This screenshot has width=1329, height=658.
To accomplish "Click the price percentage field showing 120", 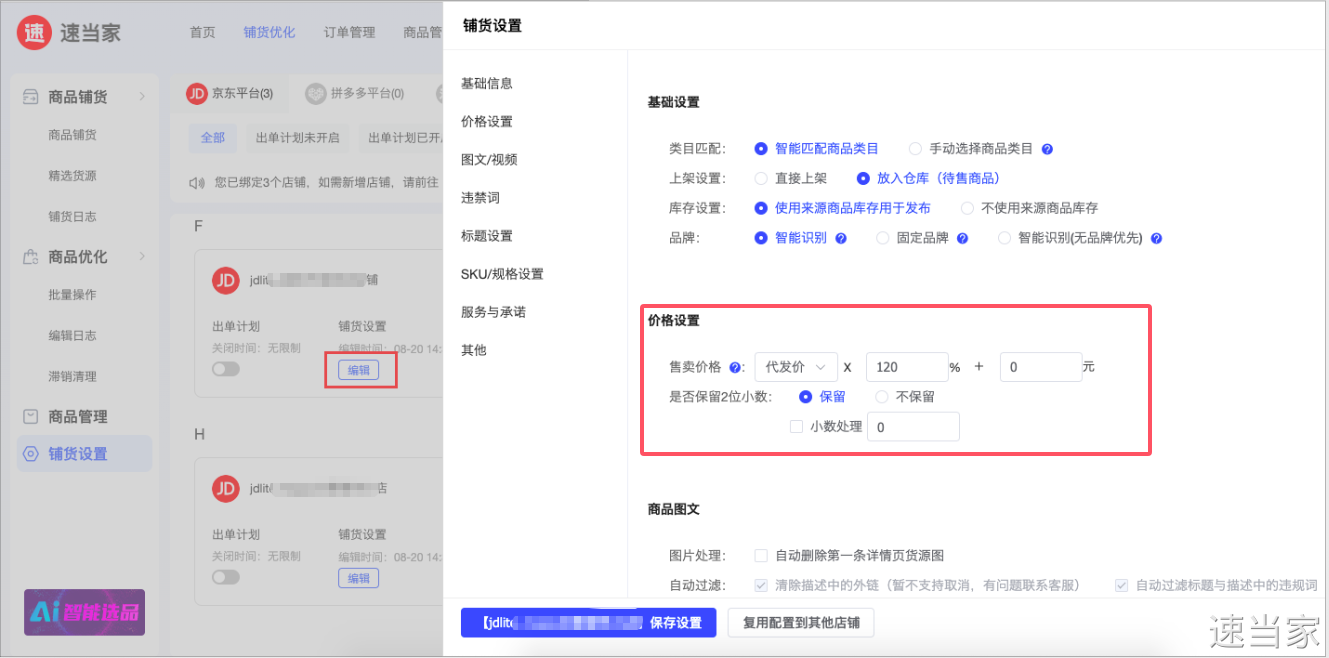I will point(906,367).
